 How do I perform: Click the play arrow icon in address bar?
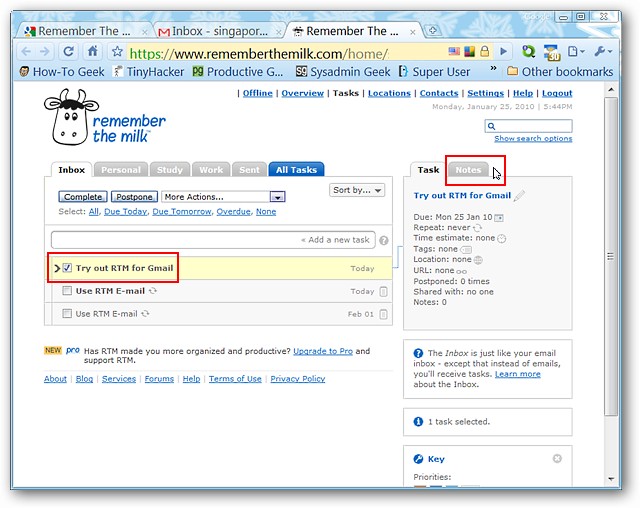504,51
